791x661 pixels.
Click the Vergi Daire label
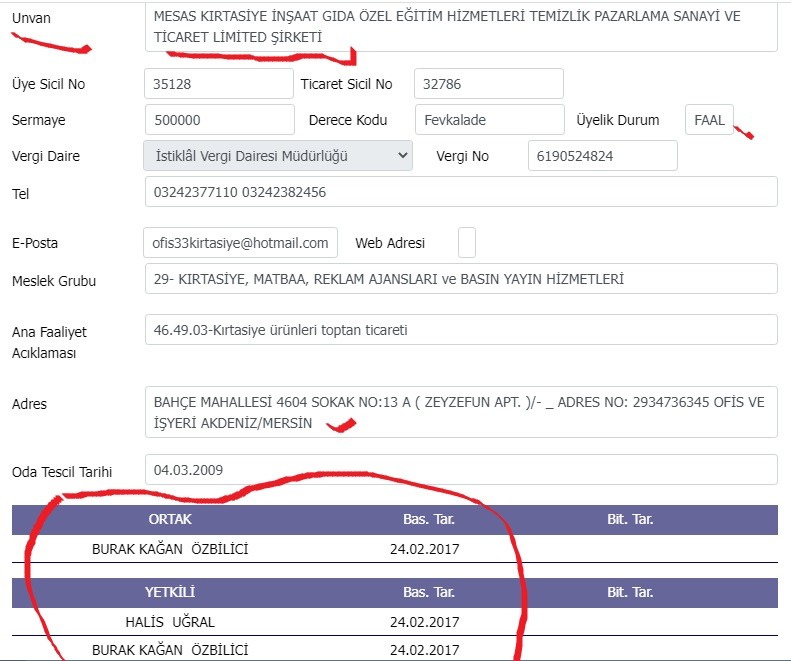(x=46, y=156)
